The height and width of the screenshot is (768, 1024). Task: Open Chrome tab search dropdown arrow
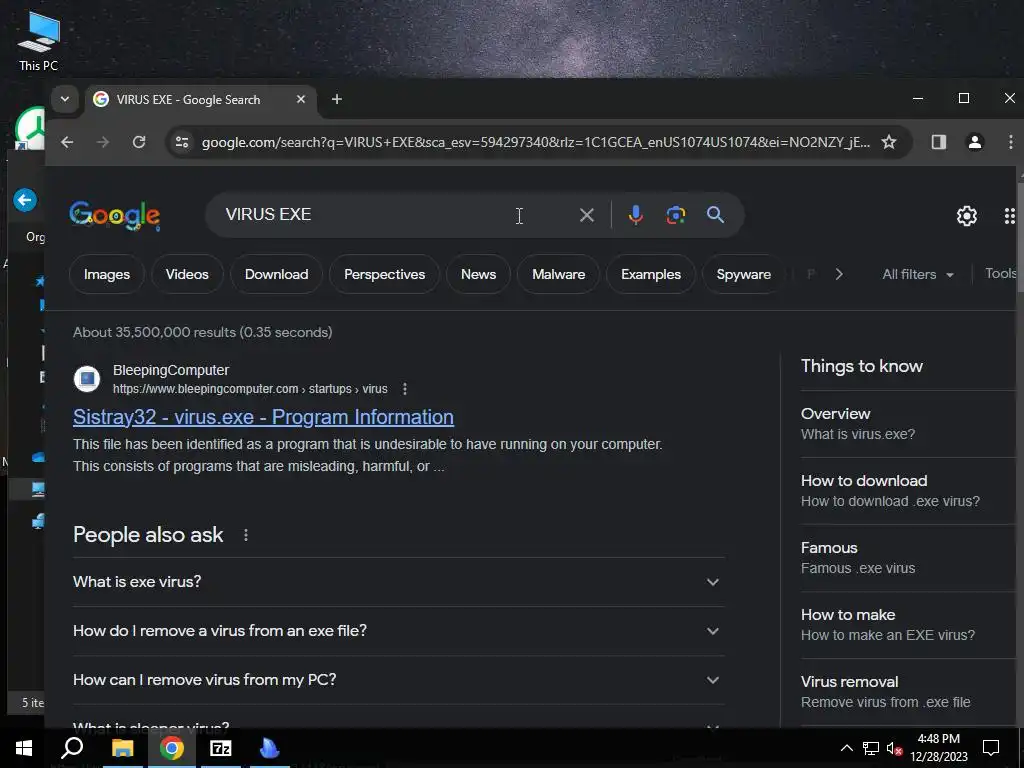[x=65, y=99]
